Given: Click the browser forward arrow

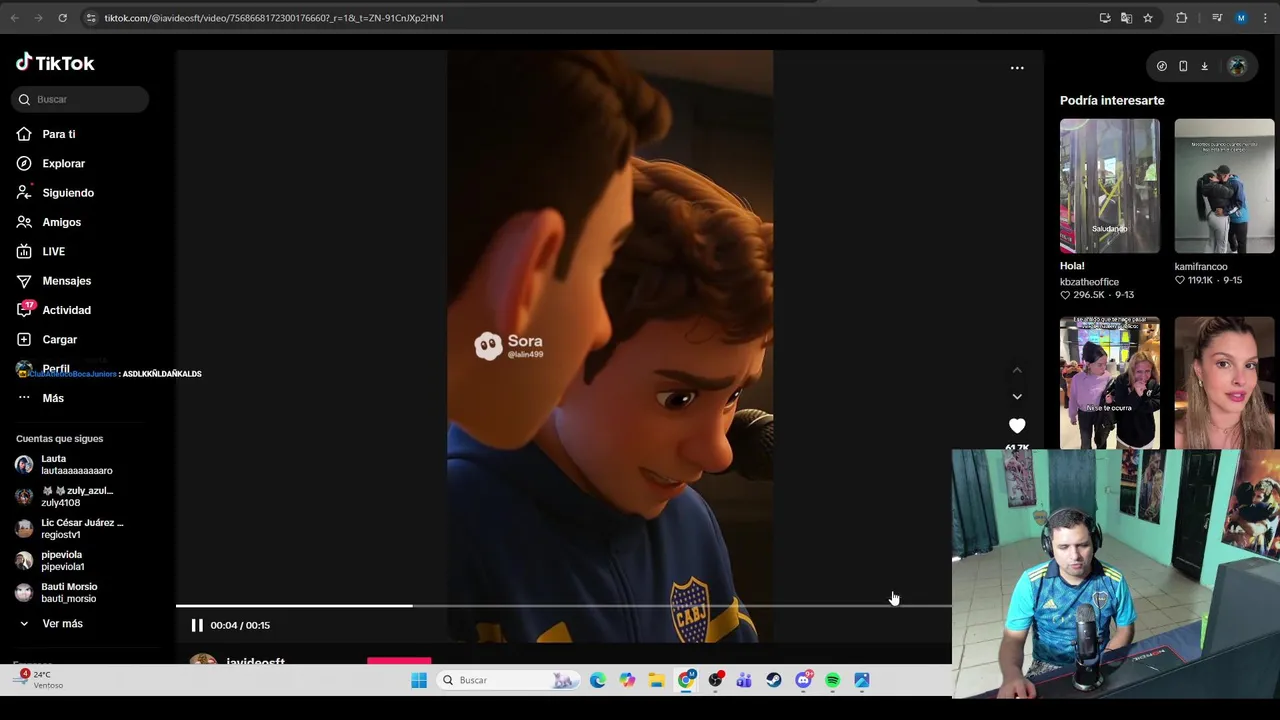Looking at the screenshot, I should (x=38, y=18).
